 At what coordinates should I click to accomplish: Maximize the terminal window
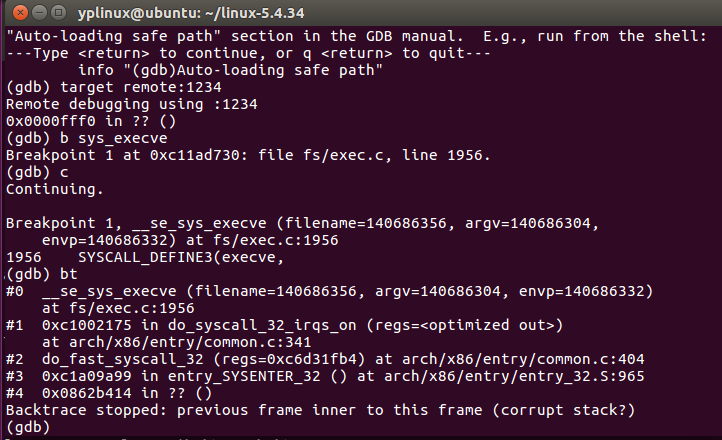(58, 12)
